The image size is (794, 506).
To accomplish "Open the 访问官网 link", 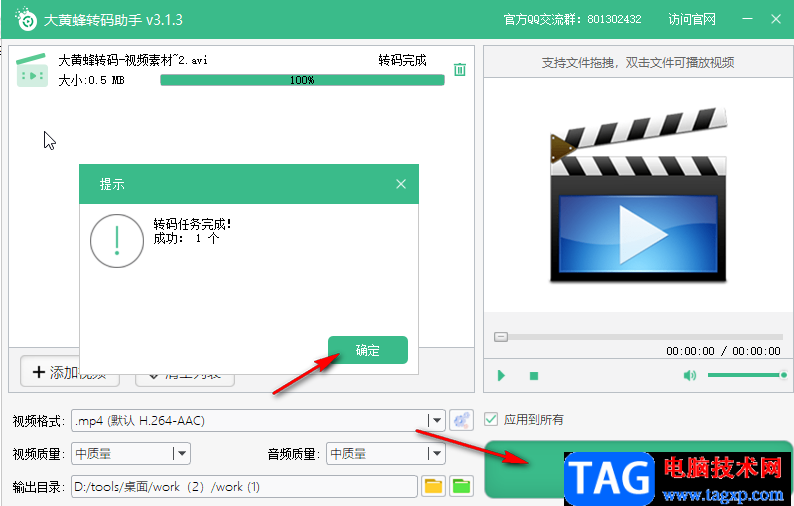I will pyautogui.click(x=692, y=19).
